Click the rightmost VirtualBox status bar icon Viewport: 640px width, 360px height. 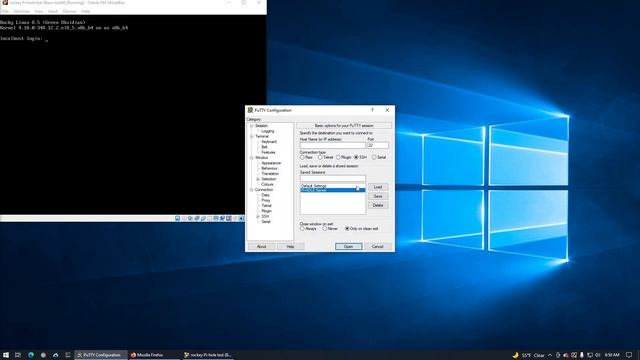pos(241,219)
